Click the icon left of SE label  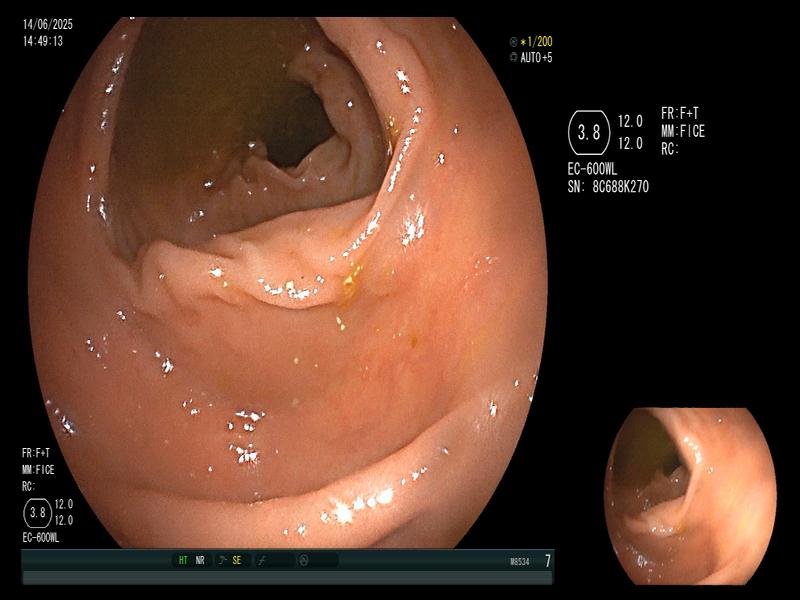222,560
